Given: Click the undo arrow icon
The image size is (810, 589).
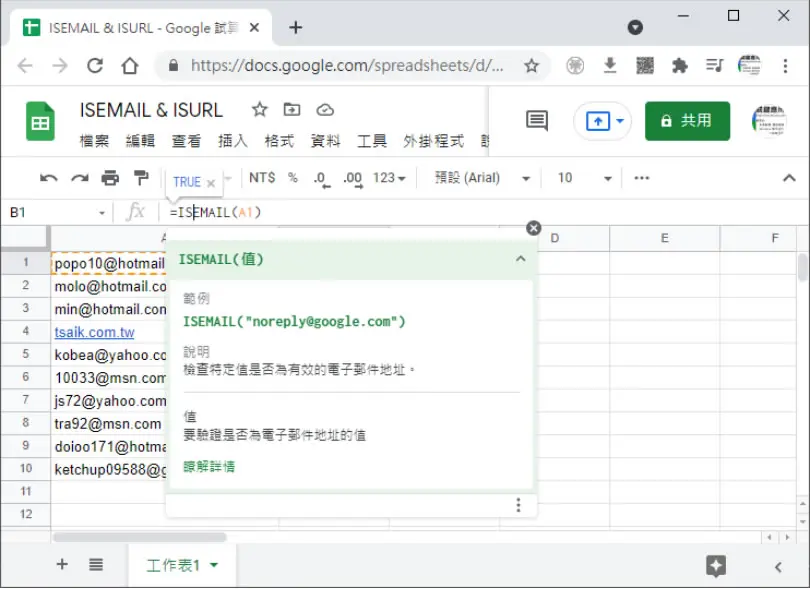Looking at the screenshot, I should click(49, 178).
